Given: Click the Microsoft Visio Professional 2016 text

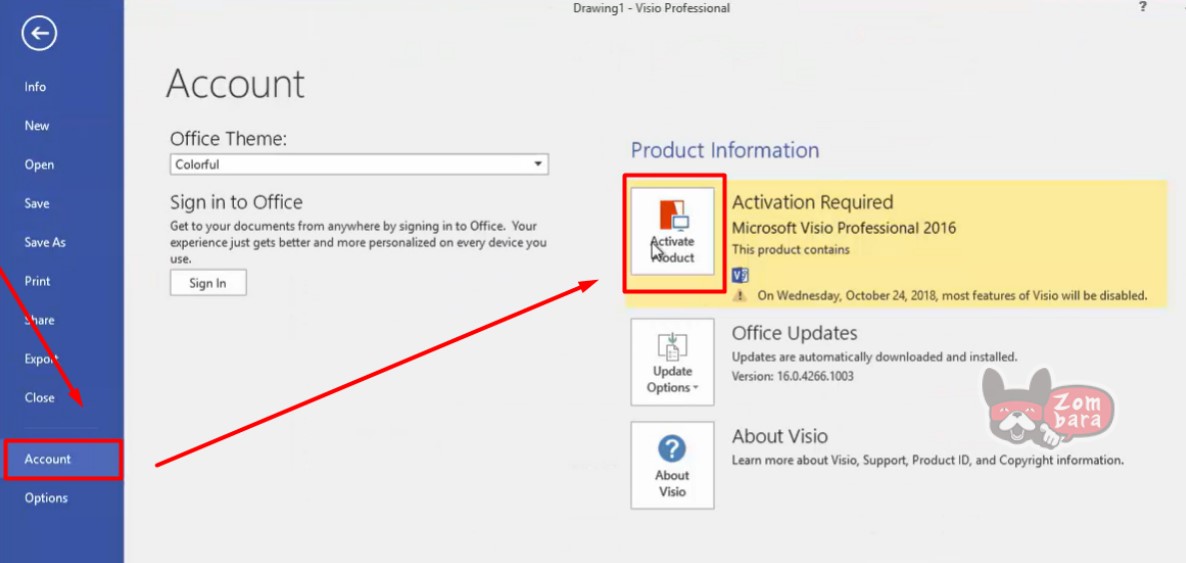Looking at the screenshot, I should click(x=844, y=228).
